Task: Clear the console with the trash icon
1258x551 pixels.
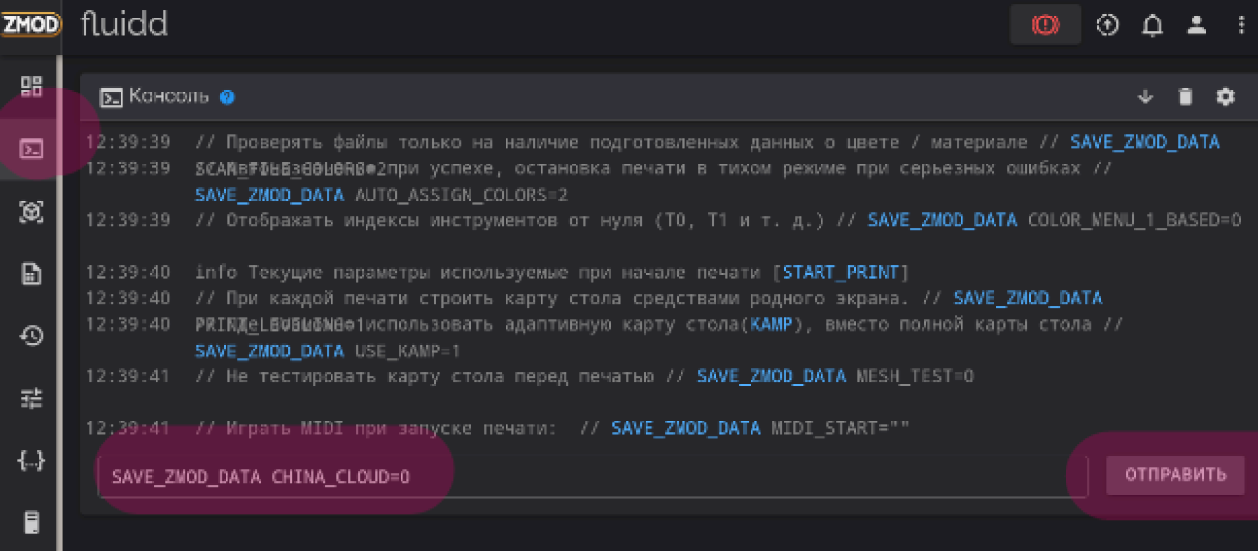Action: pyautogui.click(x=1185, y=97)
